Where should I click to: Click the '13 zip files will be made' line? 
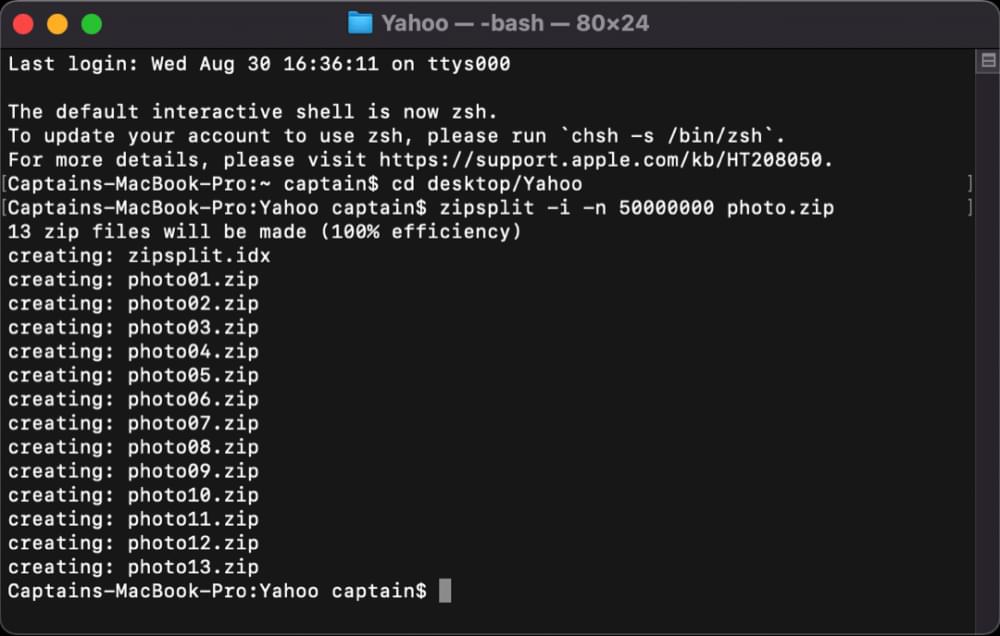(265, 232)
